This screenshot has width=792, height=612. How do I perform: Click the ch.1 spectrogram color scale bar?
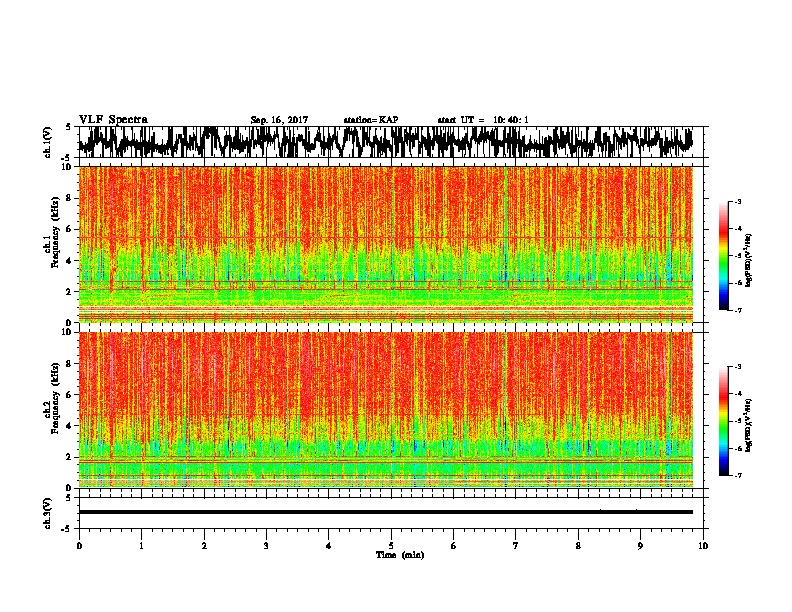(x=724, y=256)
